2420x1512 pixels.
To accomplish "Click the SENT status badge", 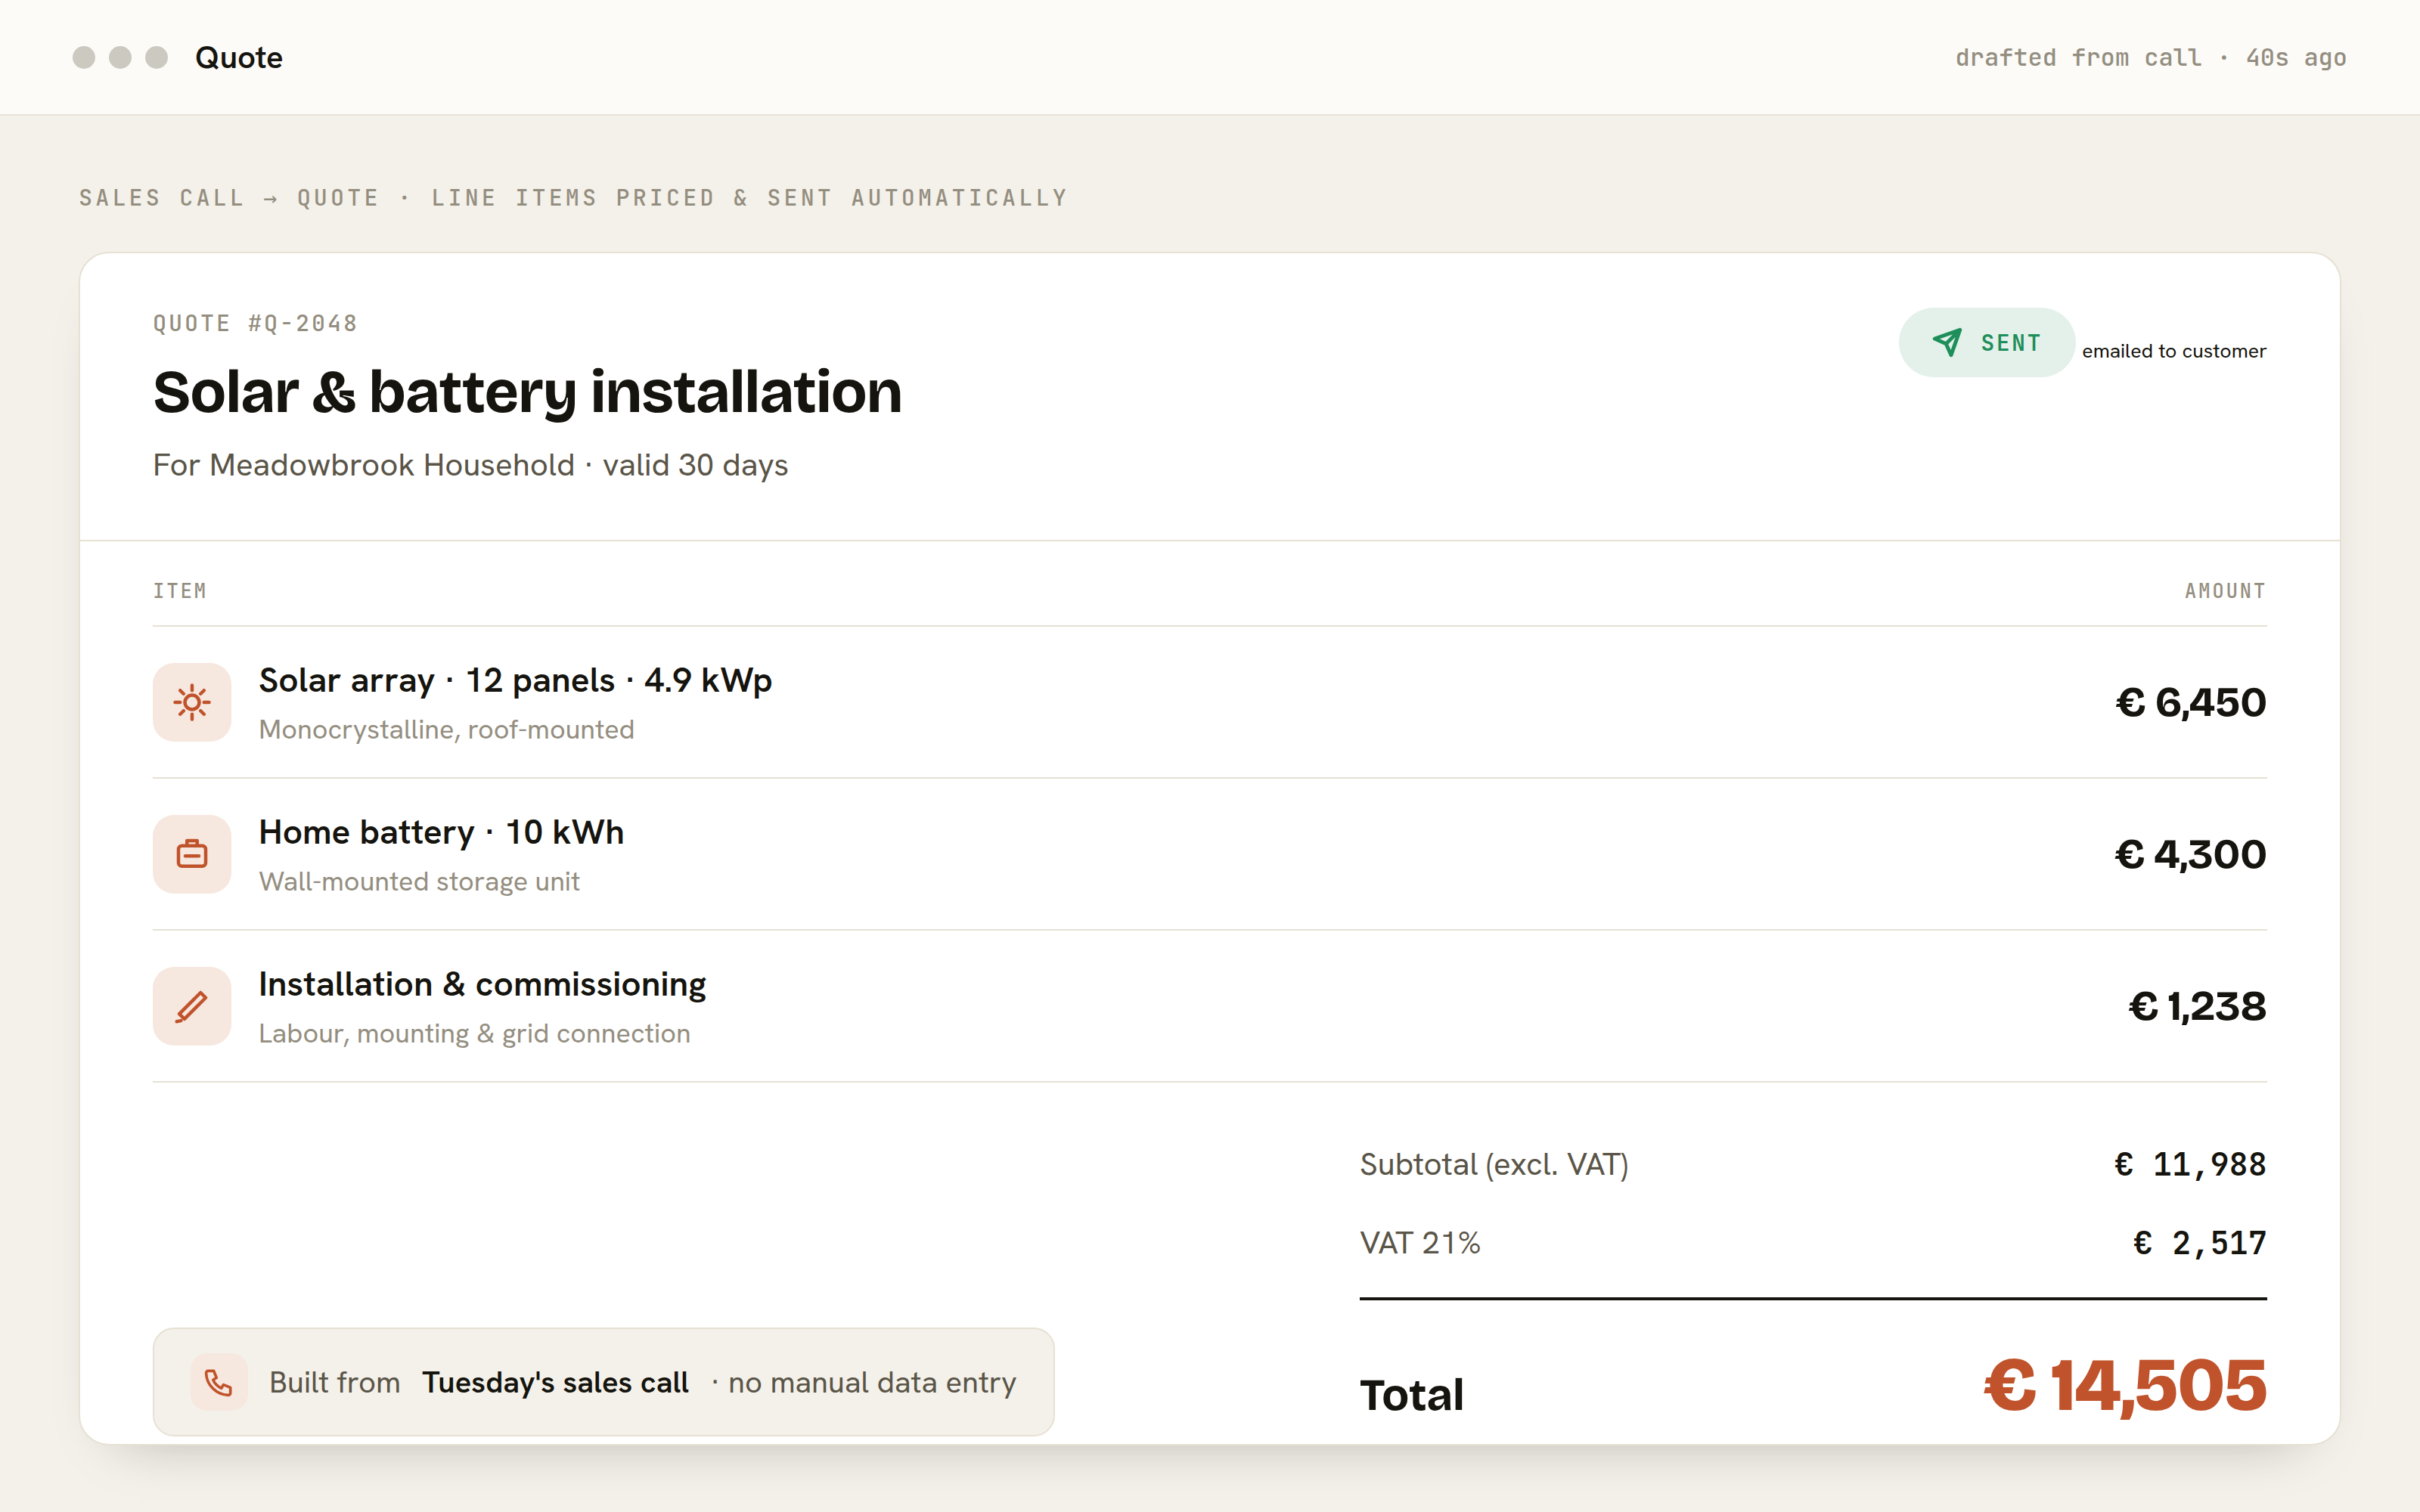I will click(1986, 343).
